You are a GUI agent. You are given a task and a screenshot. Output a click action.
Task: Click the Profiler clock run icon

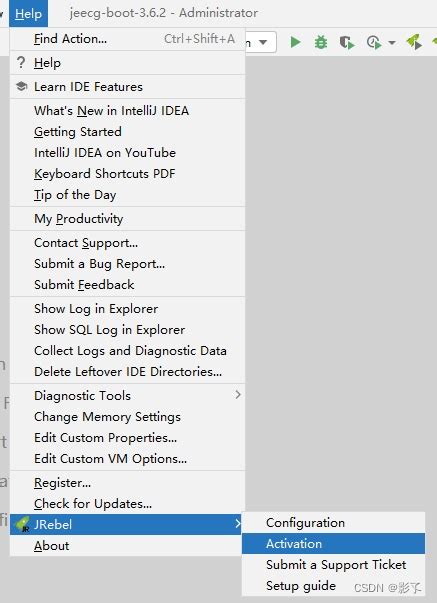coord(374,42)
